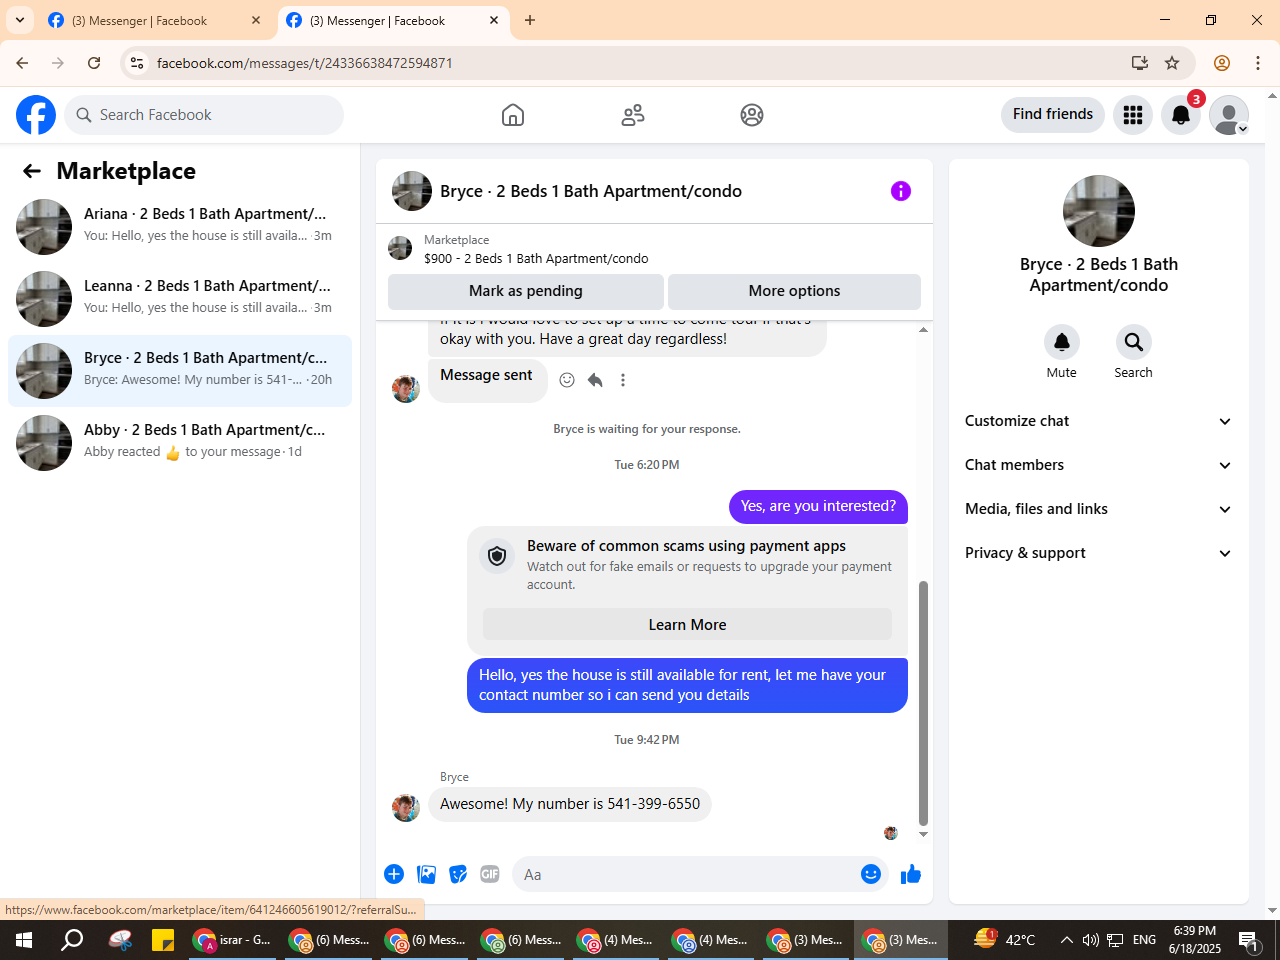Mute this conversation with the bell icon
The height and width of the screenshot is (960, 1280).
[x=1062, y=342]
